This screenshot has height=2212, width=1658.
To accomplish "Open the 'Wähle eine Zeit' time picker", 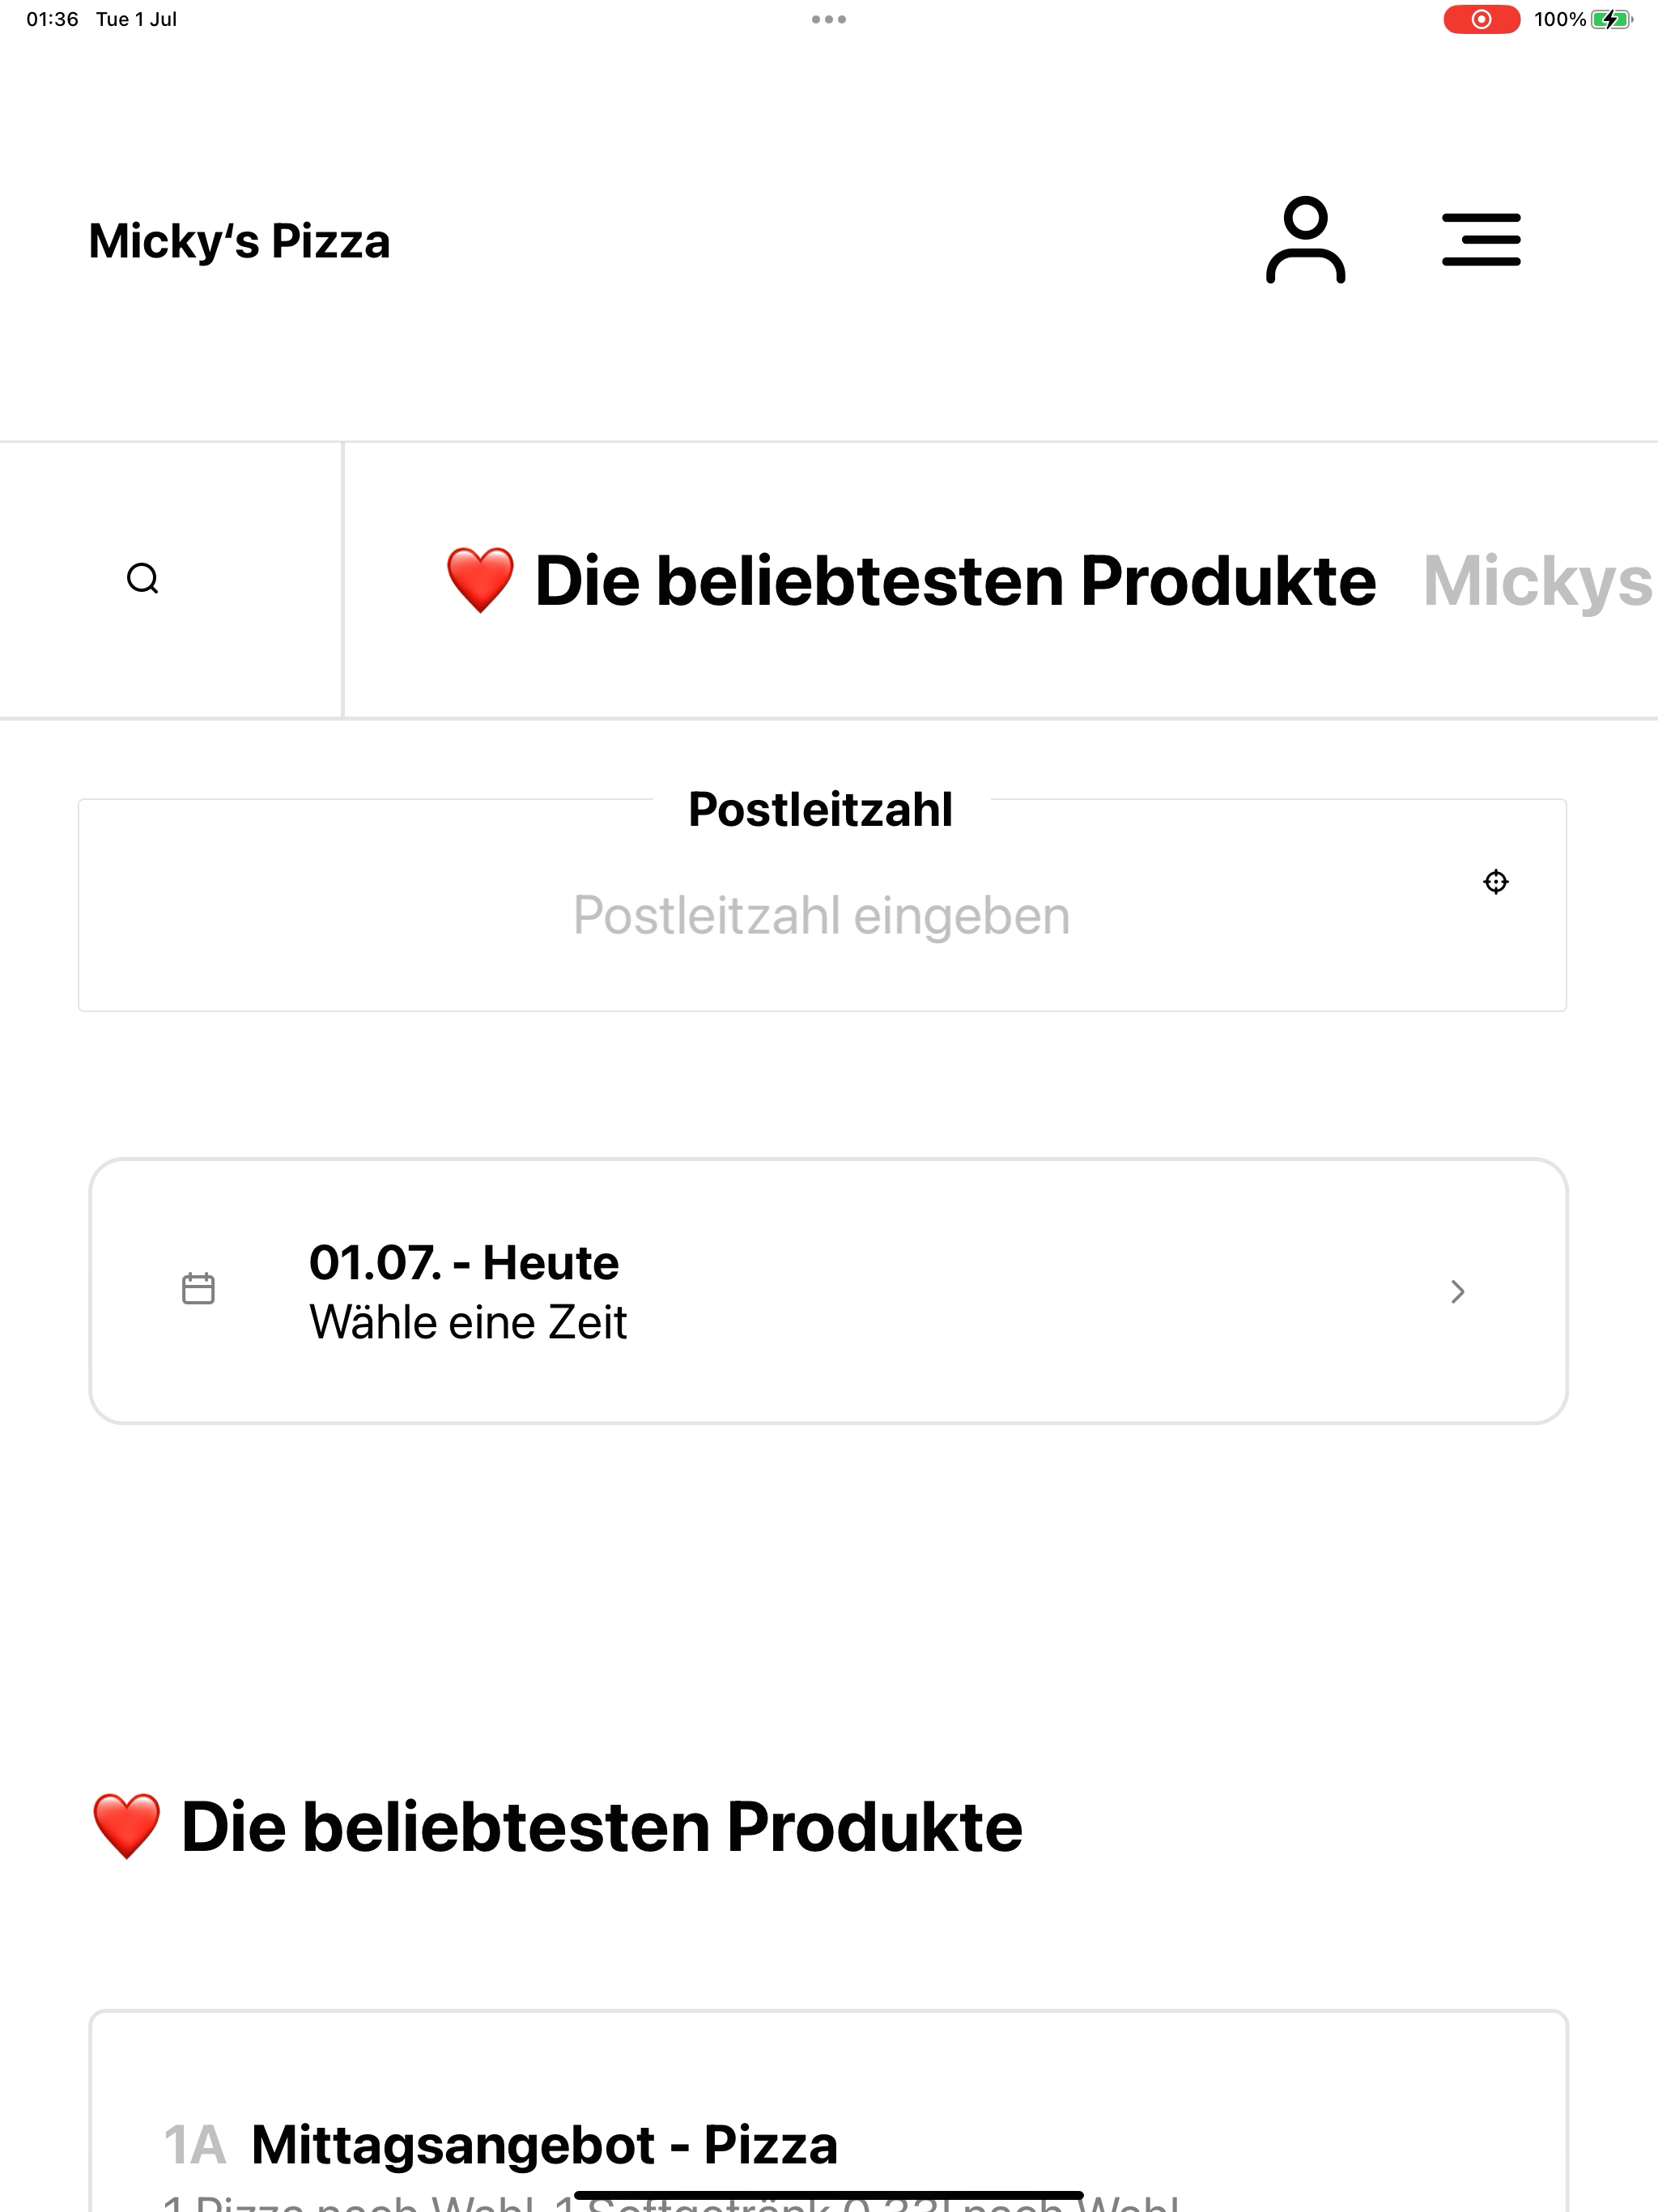I will [468, 1323].
